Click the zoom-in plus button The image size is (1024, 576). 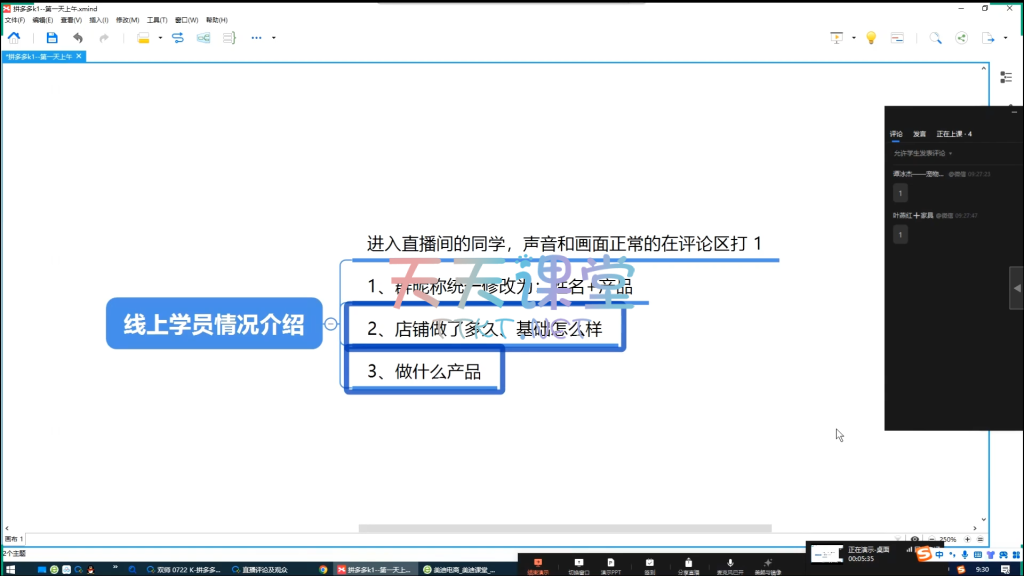(x=967, y=539)
